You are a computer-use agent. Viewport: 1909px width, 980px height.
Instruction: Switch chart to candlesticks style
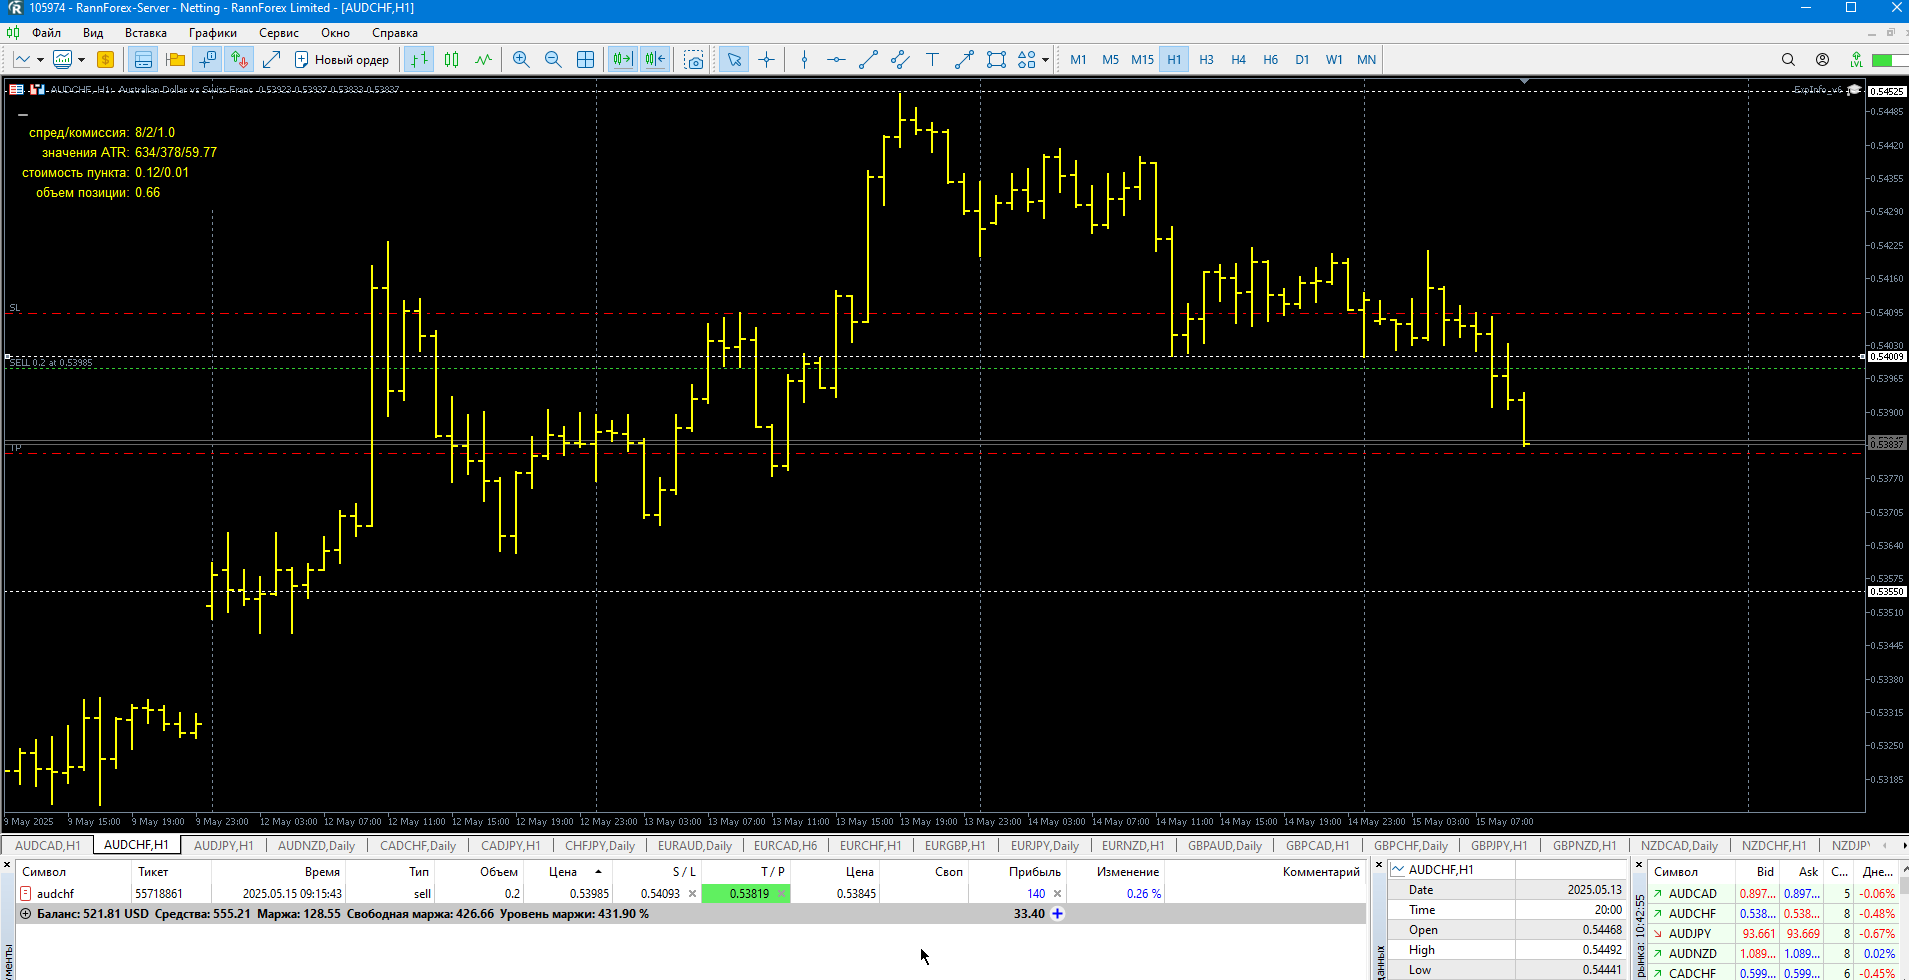pyautogui.click(x=451, y=60)
